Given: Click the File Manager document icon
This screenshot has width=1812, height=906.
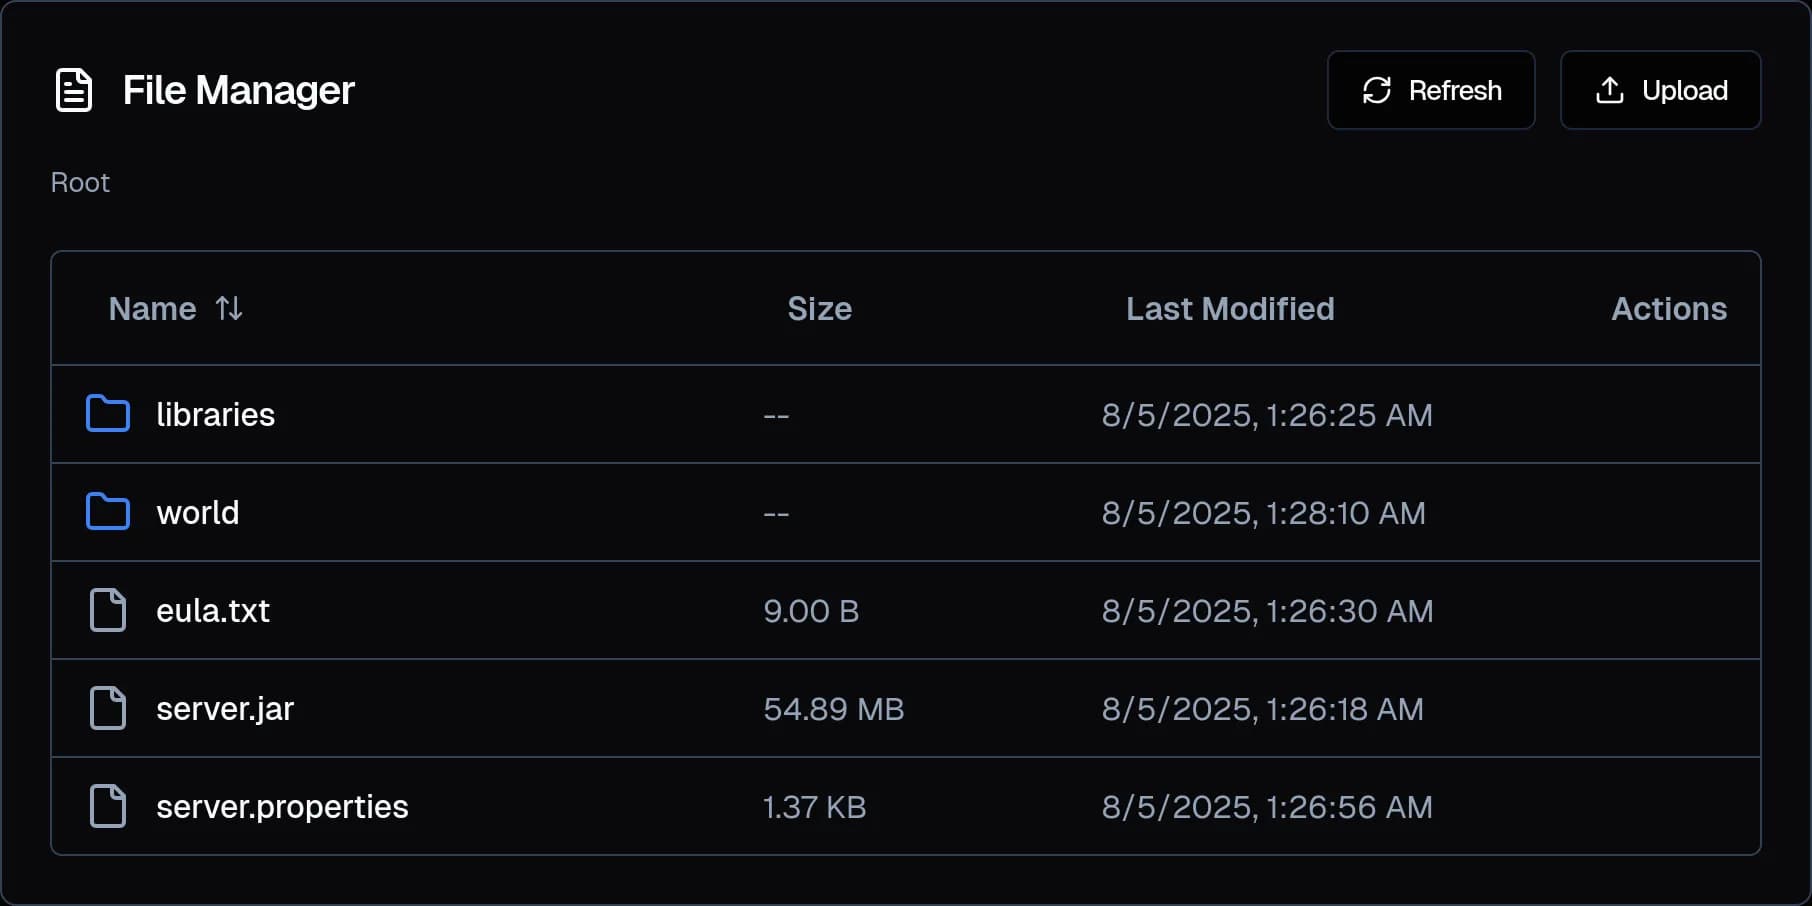Looking at the screenshot, I should pyautogui.click(x=74, y=90).
